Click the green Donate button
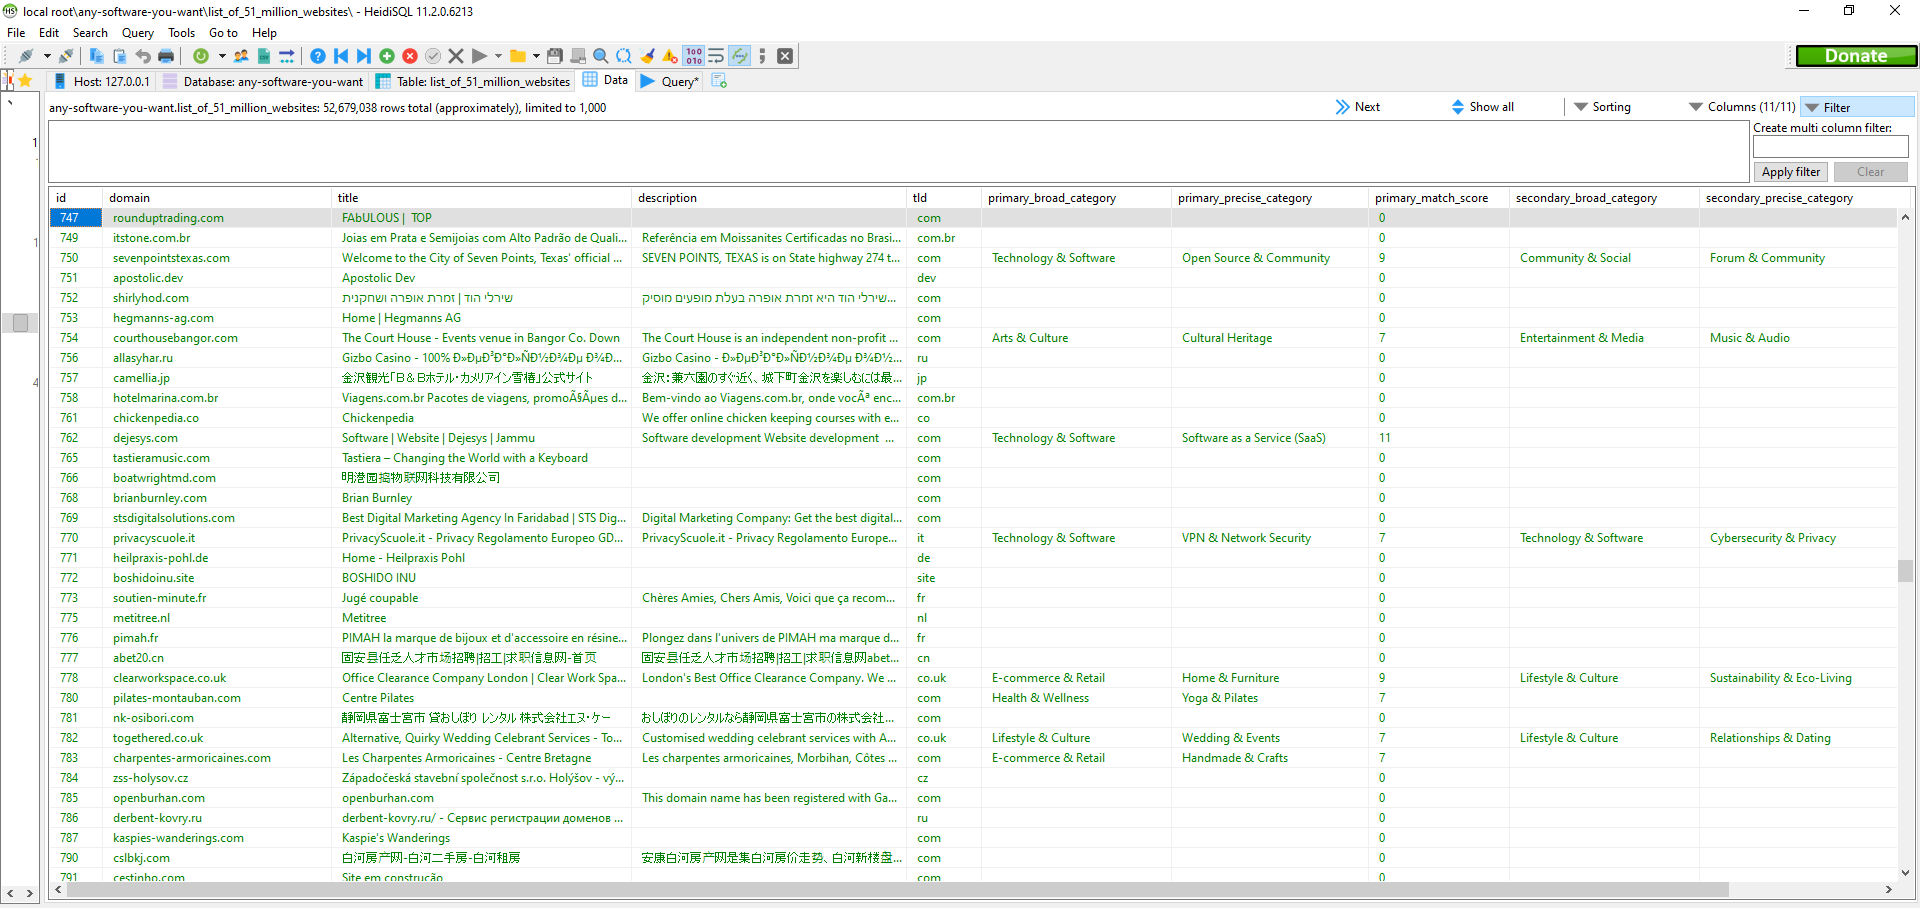 [x=1857, y=56]
